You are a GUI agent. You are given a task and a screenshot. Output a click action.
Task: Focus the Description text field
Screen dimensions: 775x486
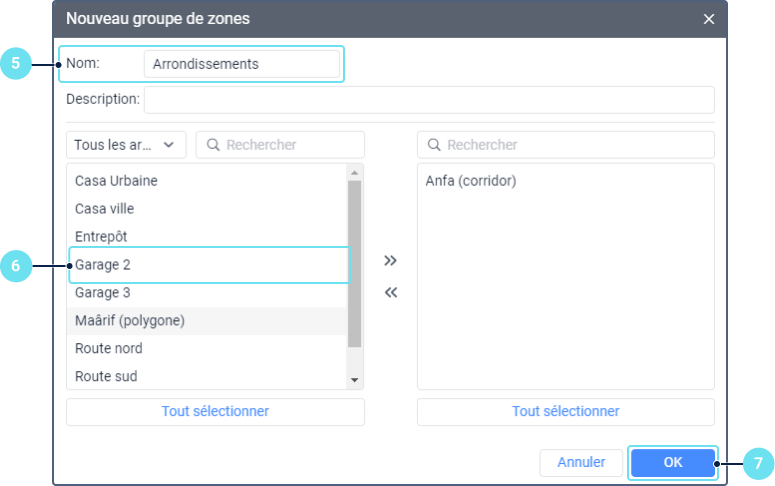[x=429, y=99]
